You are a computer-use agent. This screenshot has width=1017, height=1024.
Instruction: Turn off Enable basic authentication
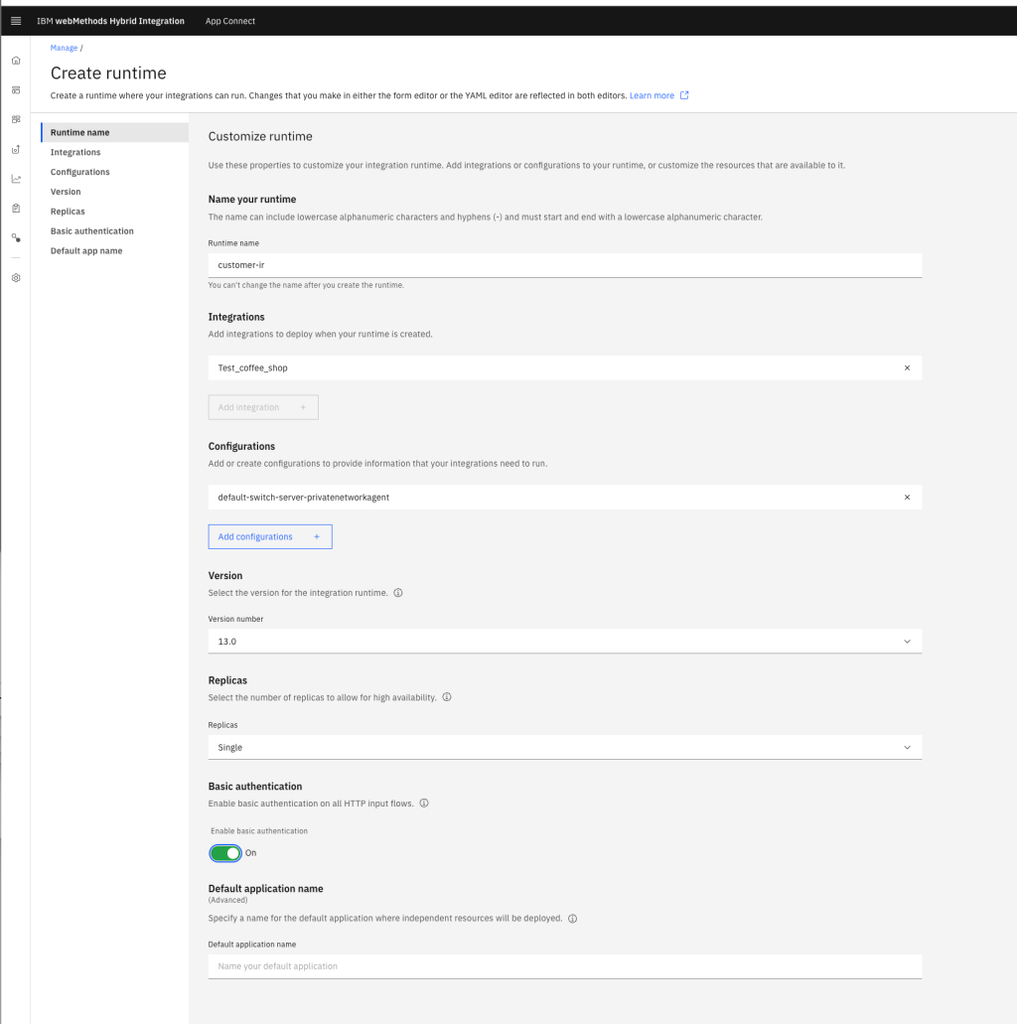pyautogui.click(x=225, y=853)
